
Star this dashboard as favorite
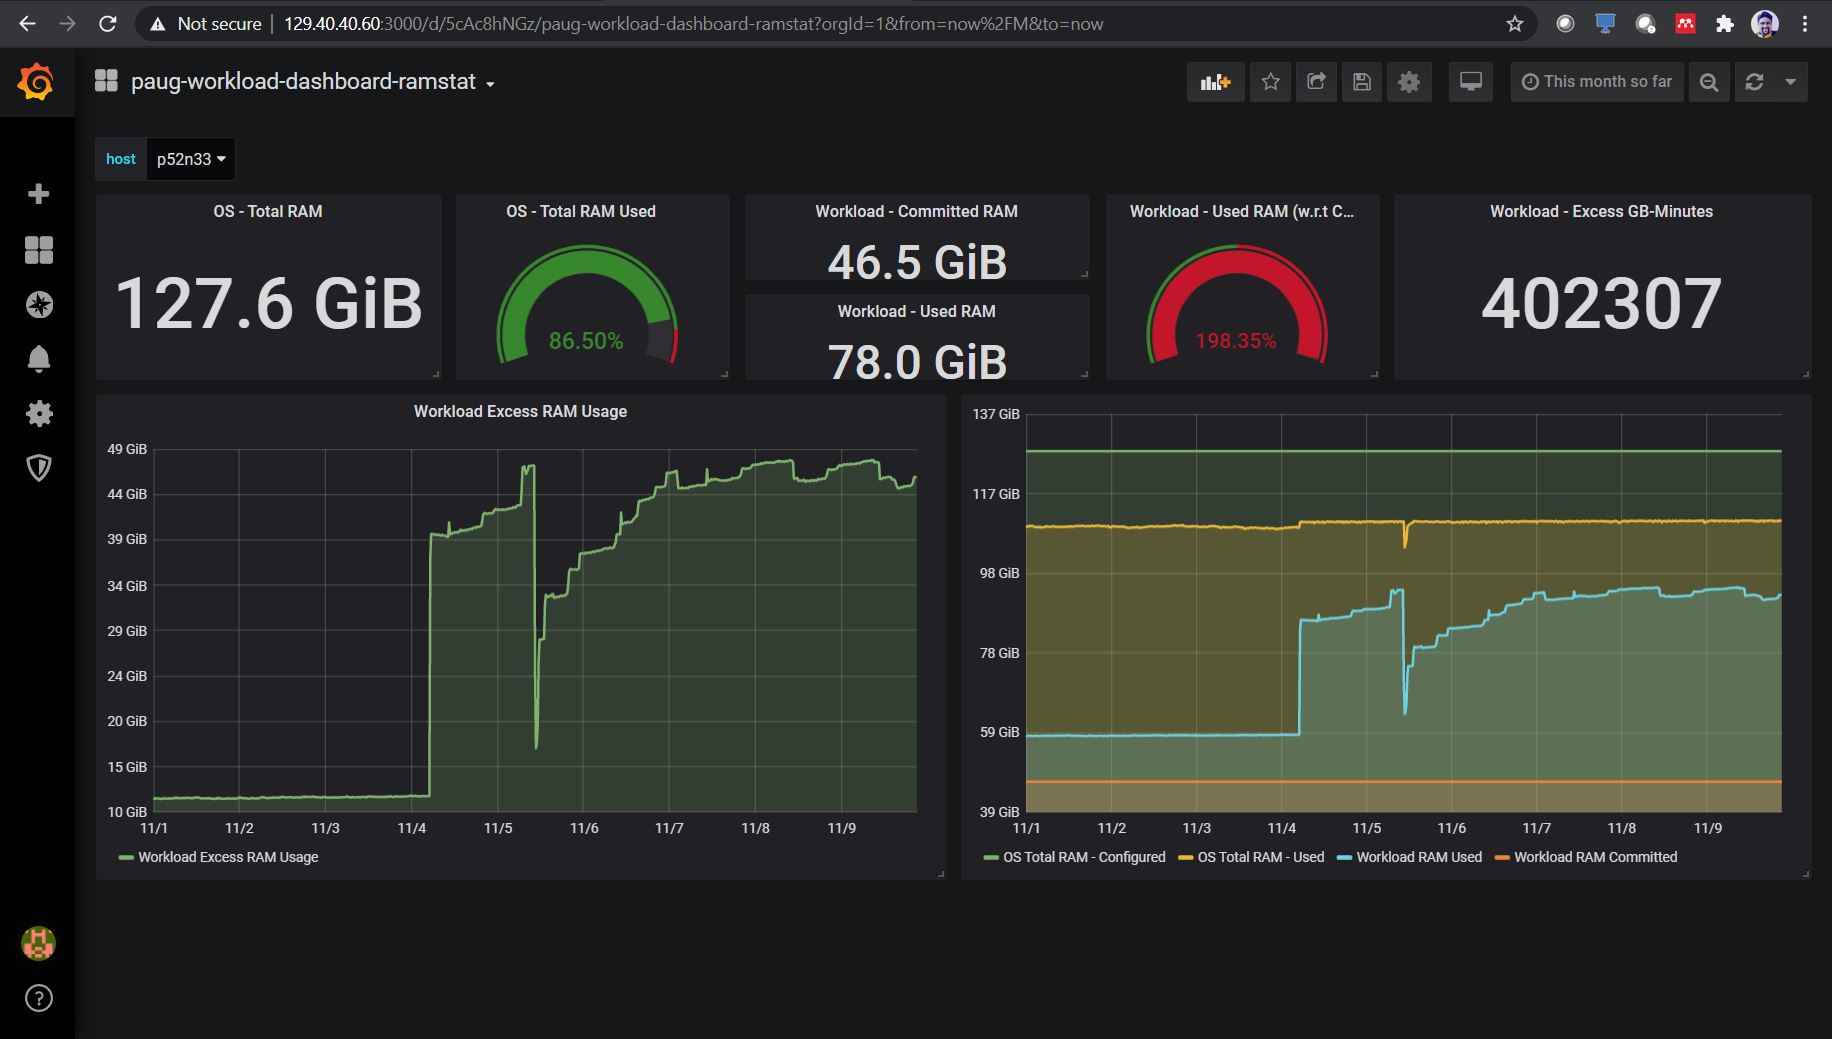(x=1270, y=82)
